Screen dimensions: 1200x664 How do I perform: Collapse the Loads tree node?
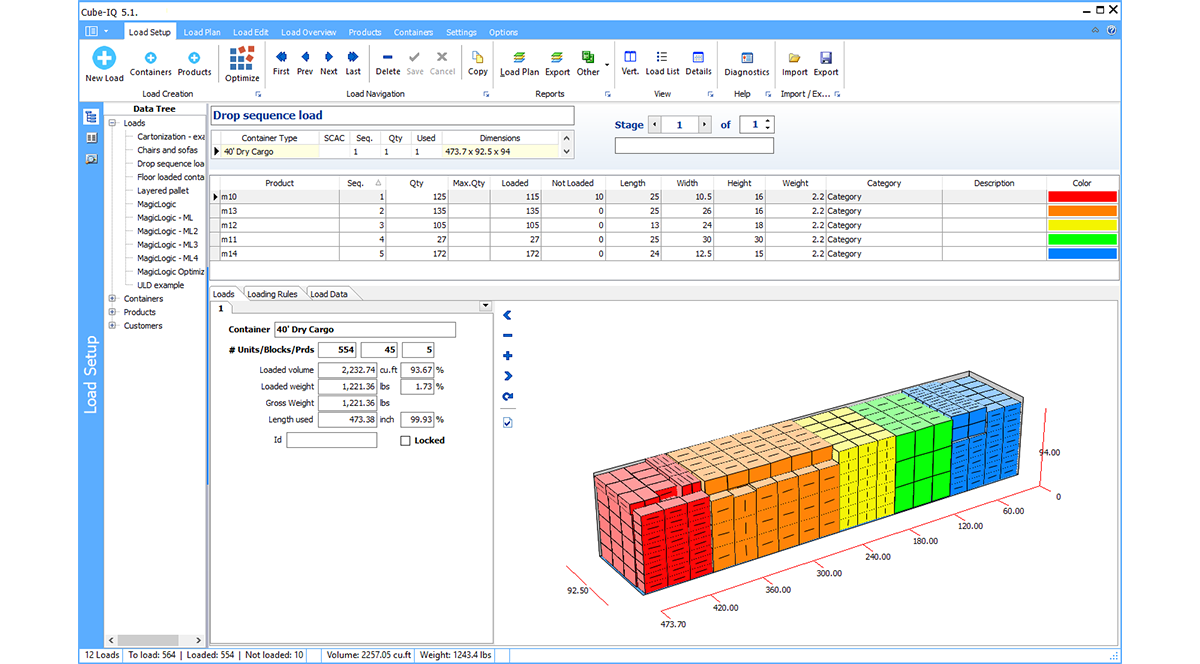click(x=112, y=123)
